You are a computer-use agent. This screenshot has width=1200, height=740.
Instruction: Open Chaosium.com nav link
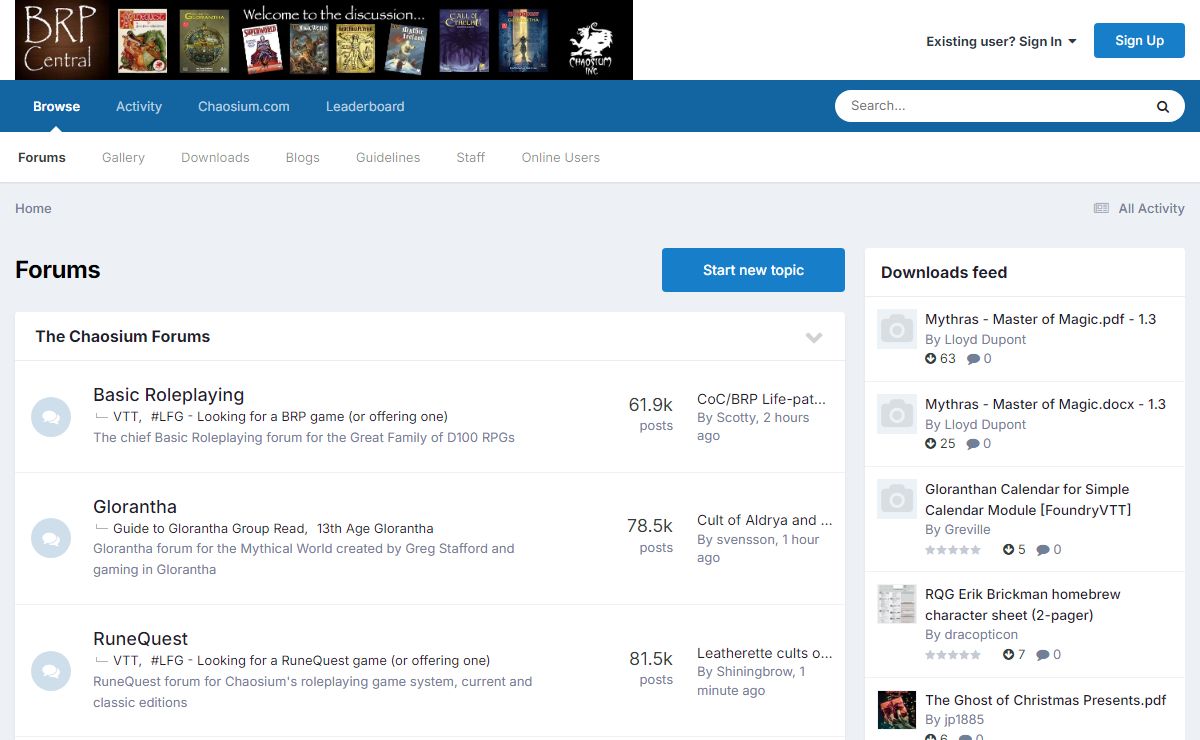[x=244, y=106]
